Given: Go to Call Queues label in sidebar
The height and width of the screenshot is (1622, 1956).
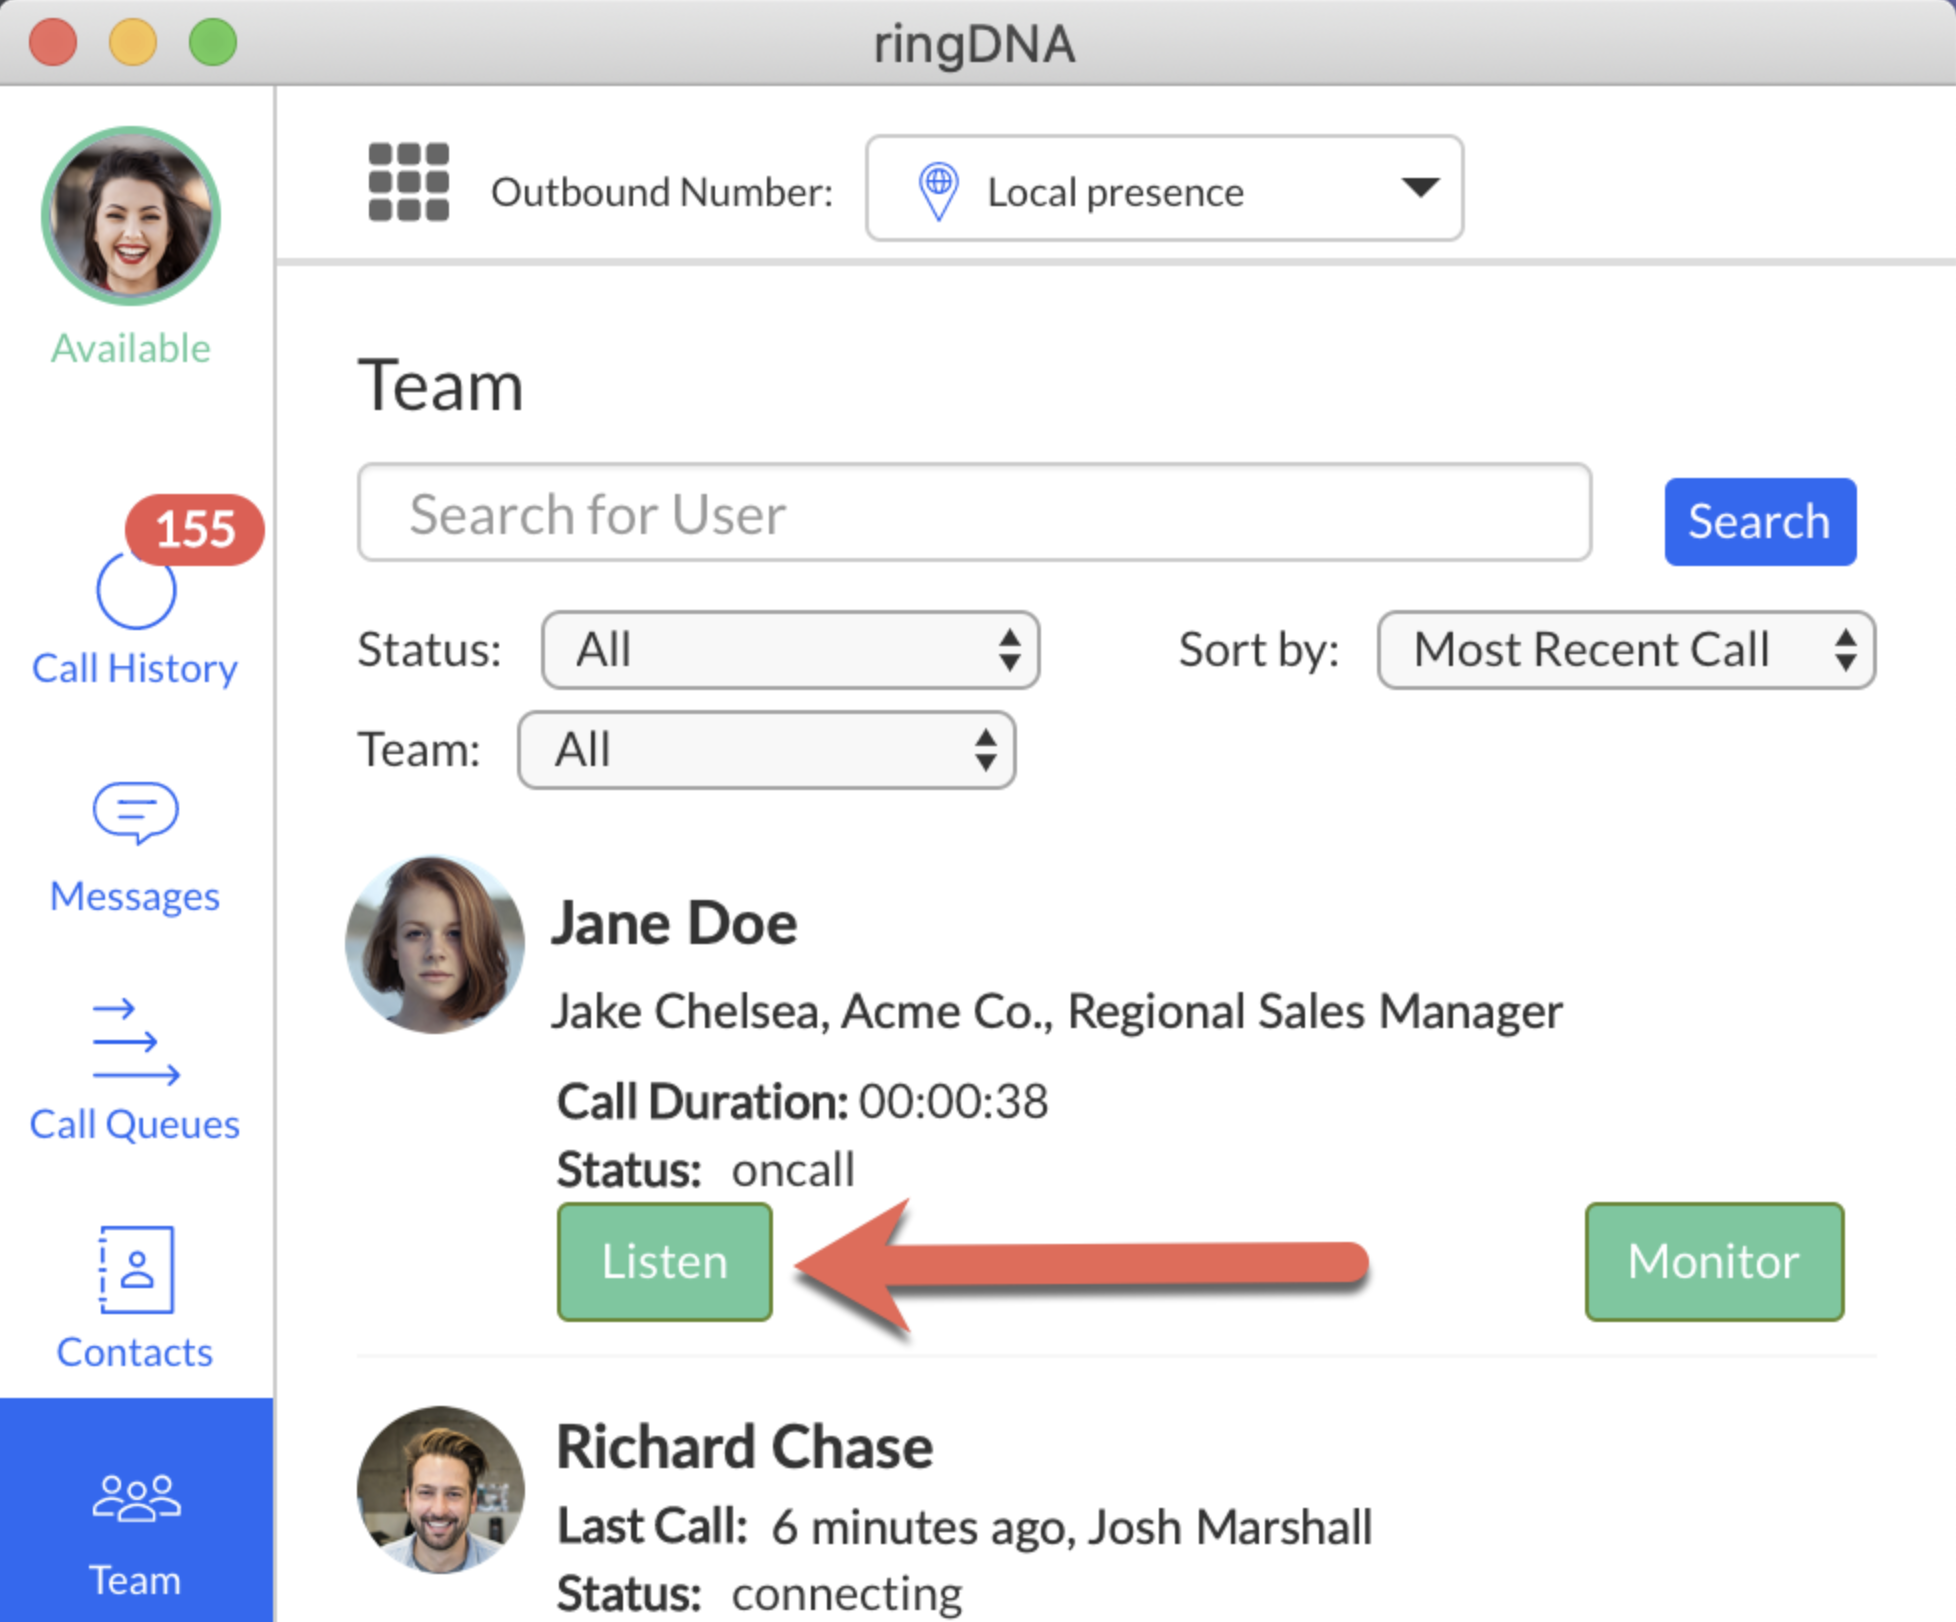Looking at the screenshot, I should [x=135, y=1125].
